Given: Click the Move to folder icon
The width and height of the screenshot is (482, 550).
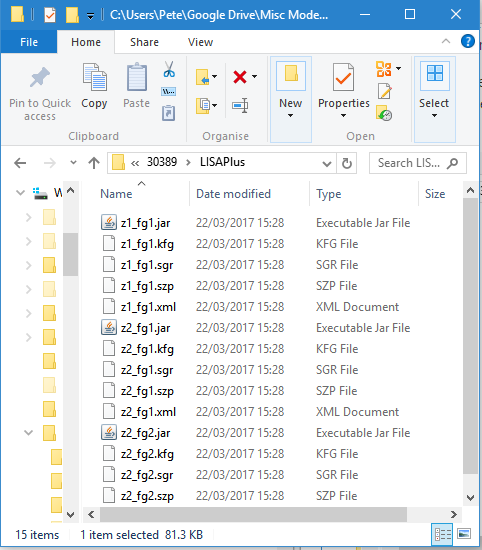Looking at the screenshot, I should tap(203, 77).
